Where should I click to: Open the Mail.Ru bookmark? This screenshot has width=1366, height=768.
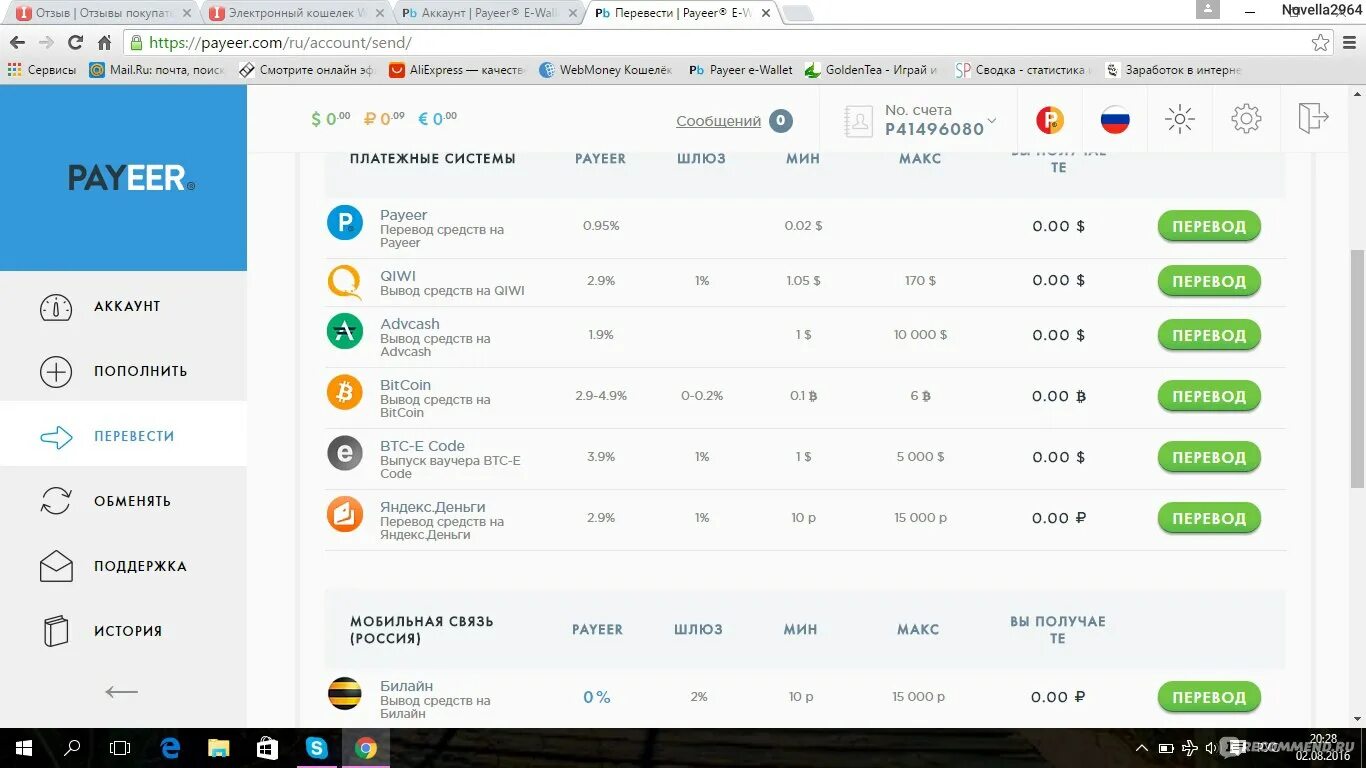coord(157,70)
